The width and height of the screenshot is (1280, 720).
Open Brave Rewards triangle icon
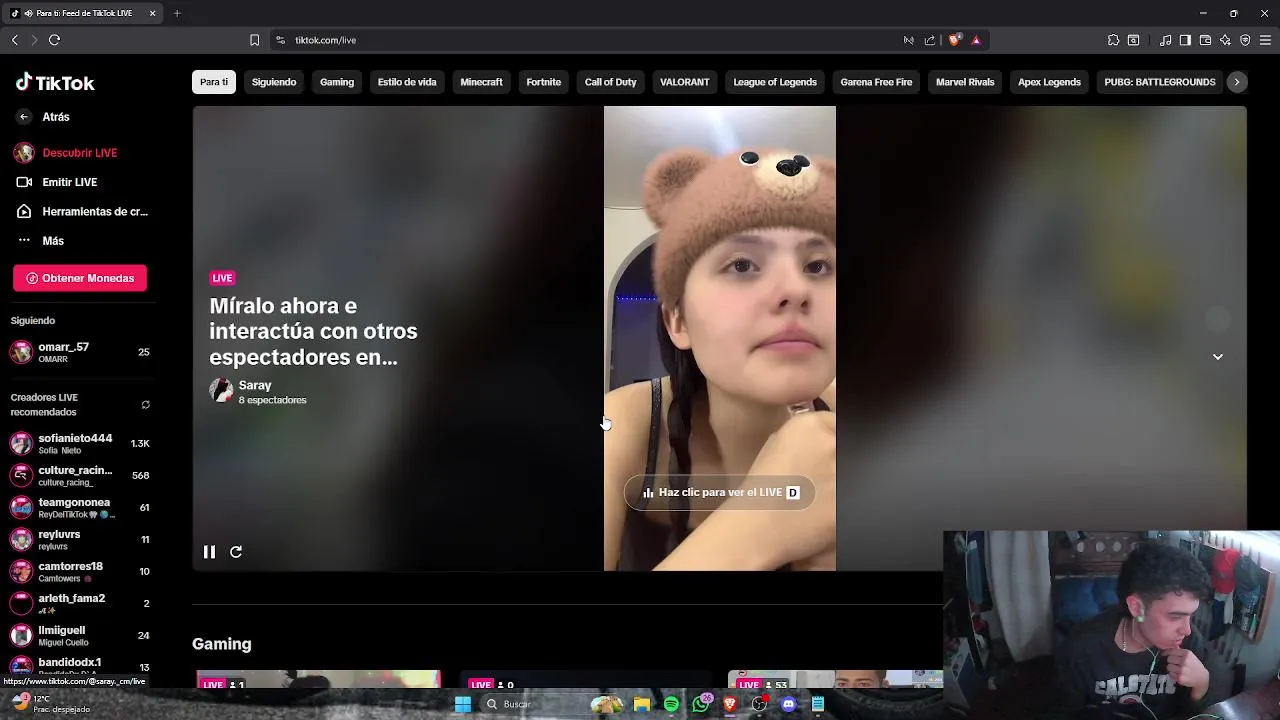976,40
